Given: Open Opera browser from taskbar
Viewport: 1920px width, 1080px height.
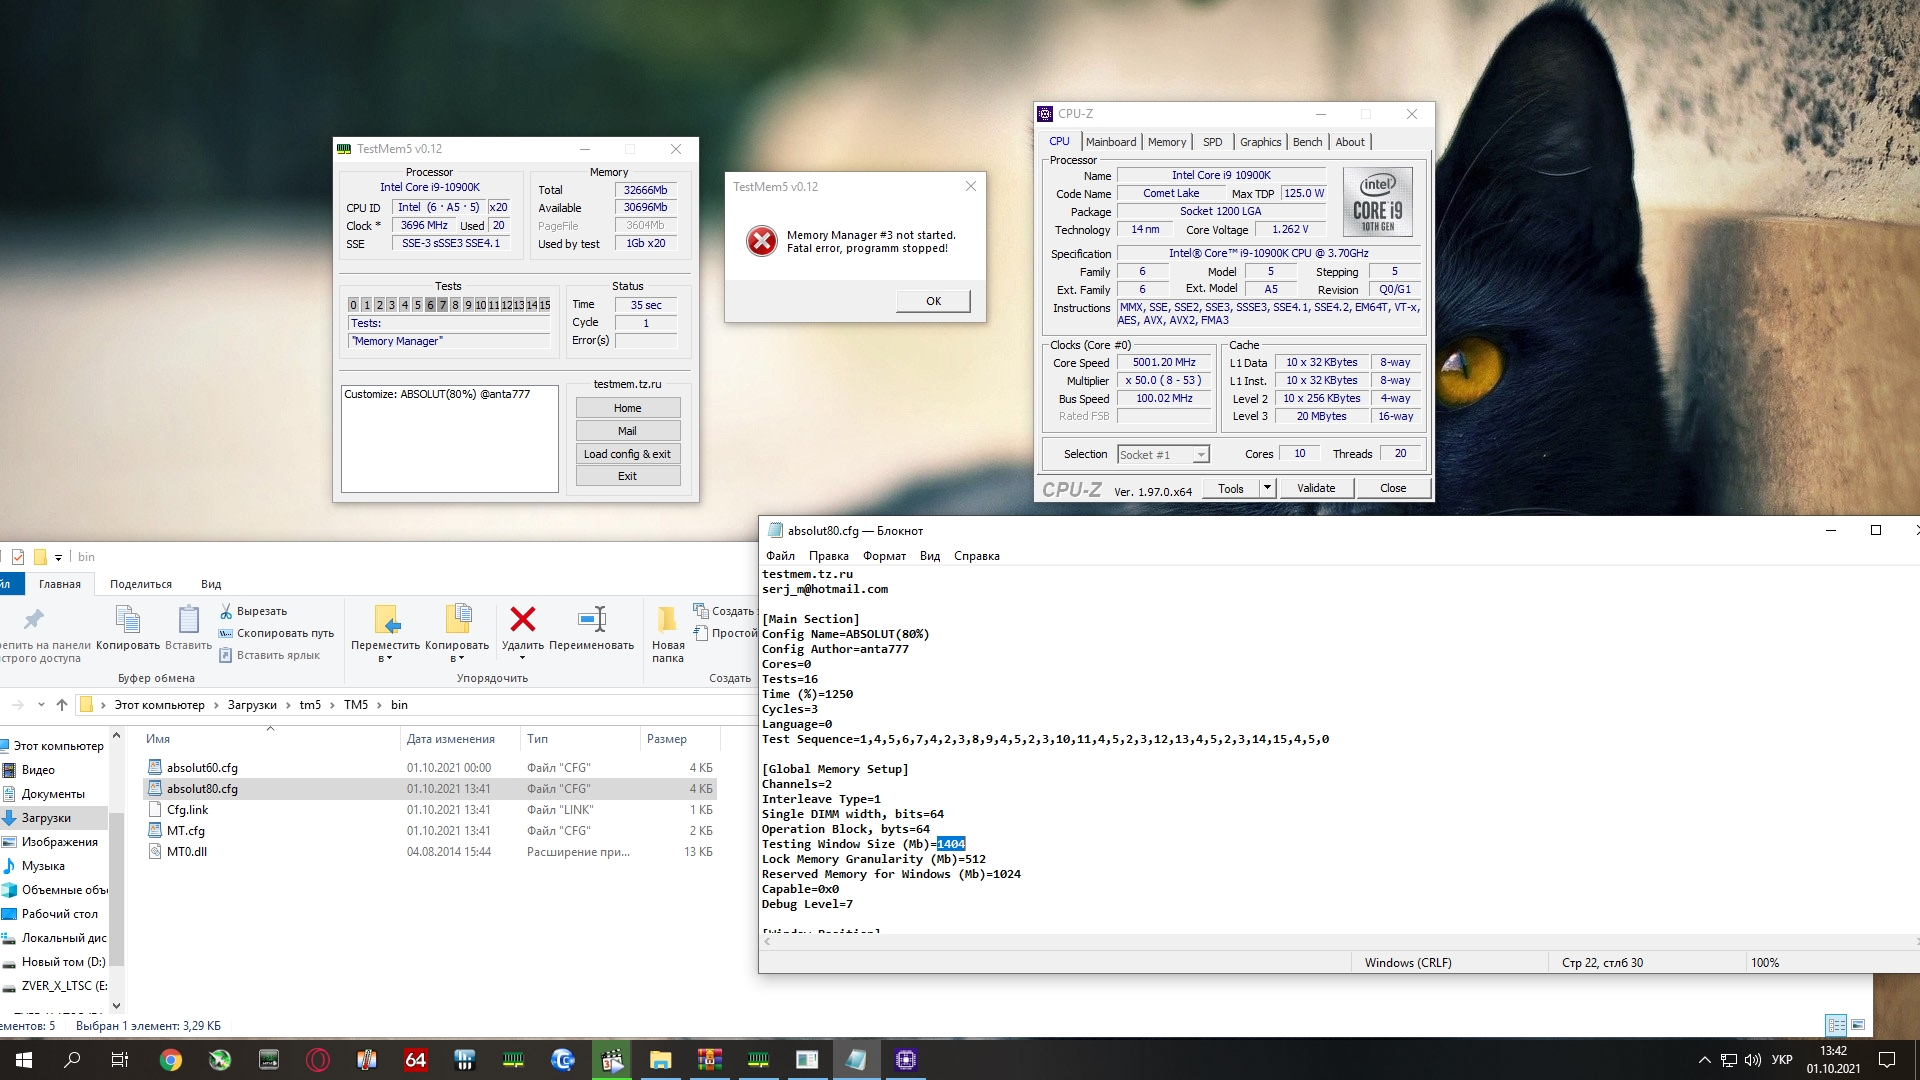Looking at the screenshot, I should (318, 1060).
